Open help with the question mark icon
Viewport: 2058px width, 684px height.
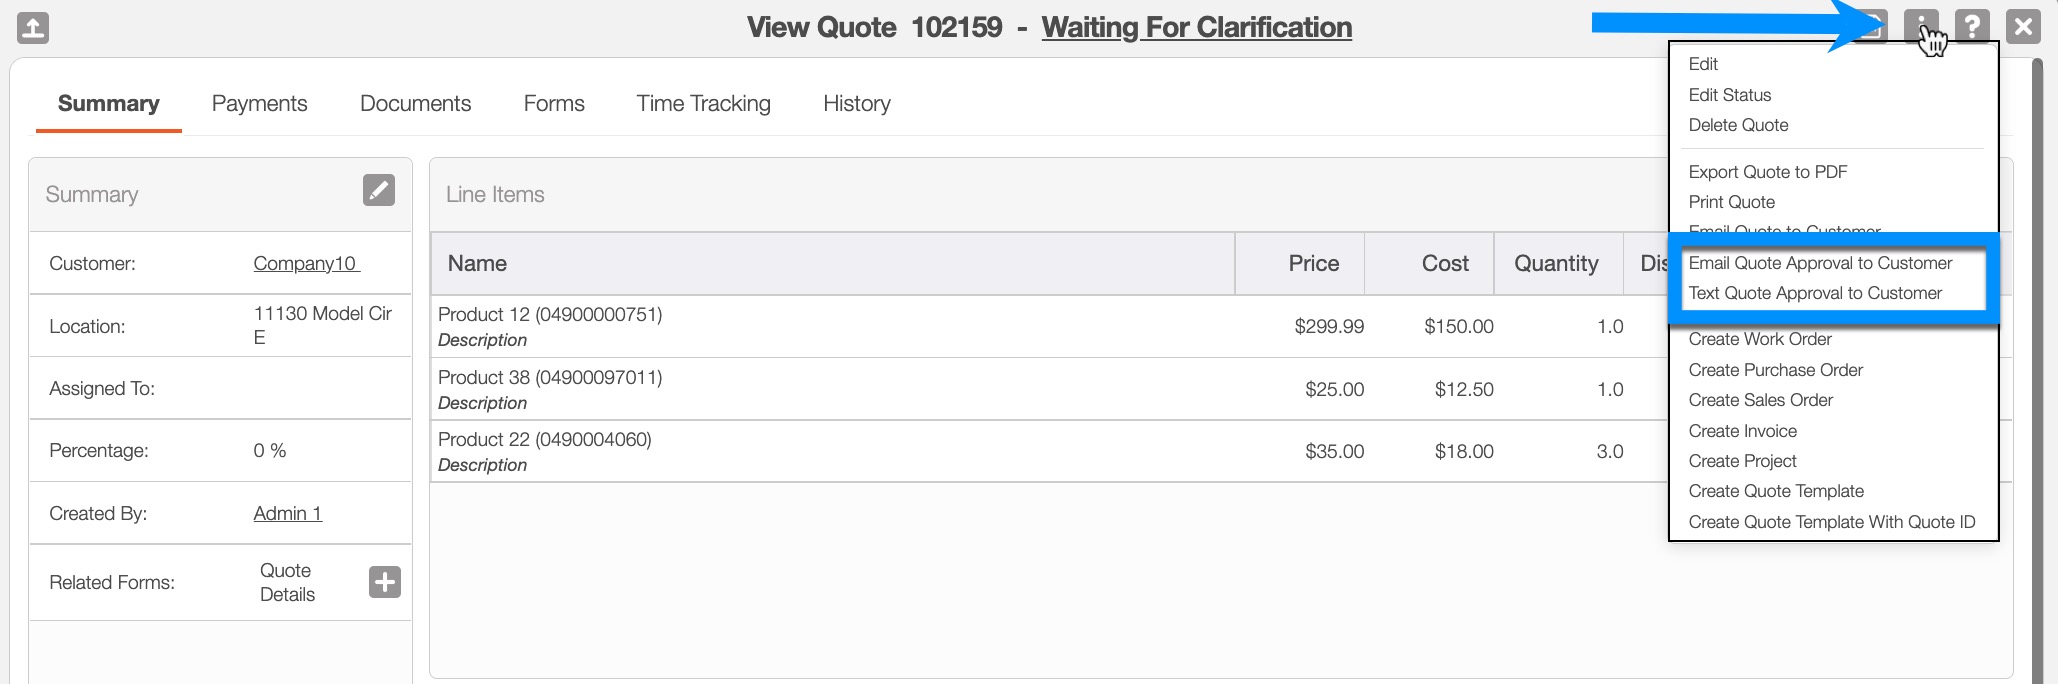point(1972,26)
